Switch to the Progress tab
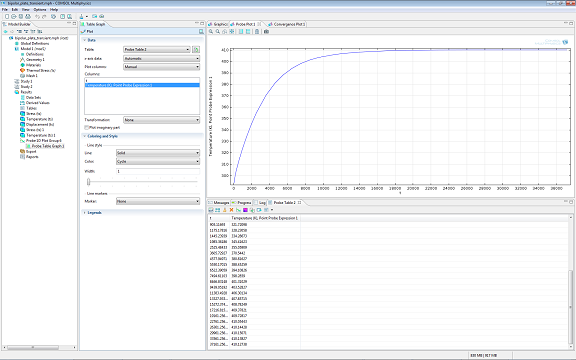Screen dimensions: 576x360 point(242,203)
